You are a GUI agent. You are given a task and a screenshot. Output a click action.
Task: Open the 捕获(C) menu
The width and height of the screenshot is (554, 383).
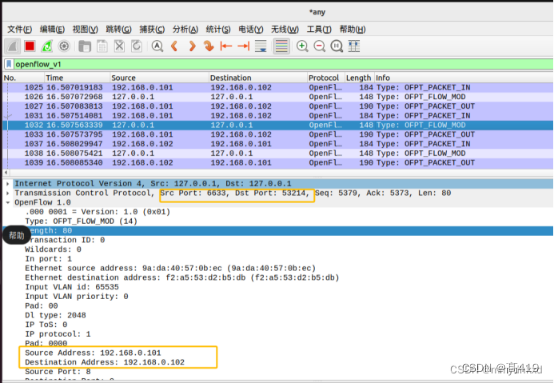pyautogui.click(x=152, y=29)
